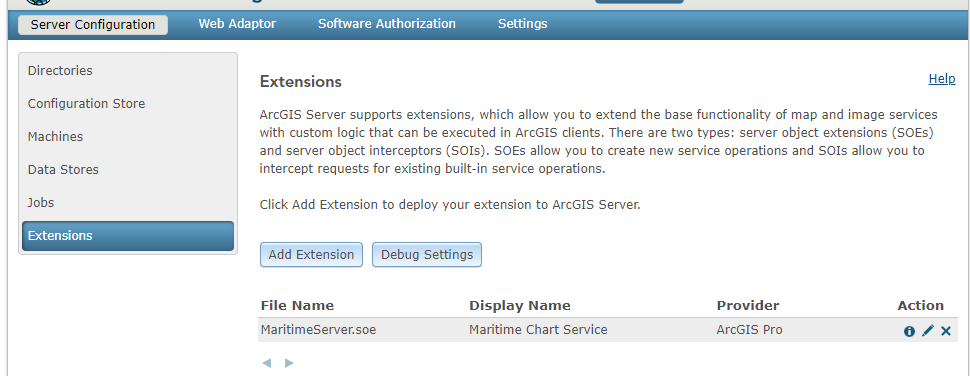This screenshot has width=970, height=376.
Task: Click the Maritime Chart Service cell
Action: pos(538,330)
